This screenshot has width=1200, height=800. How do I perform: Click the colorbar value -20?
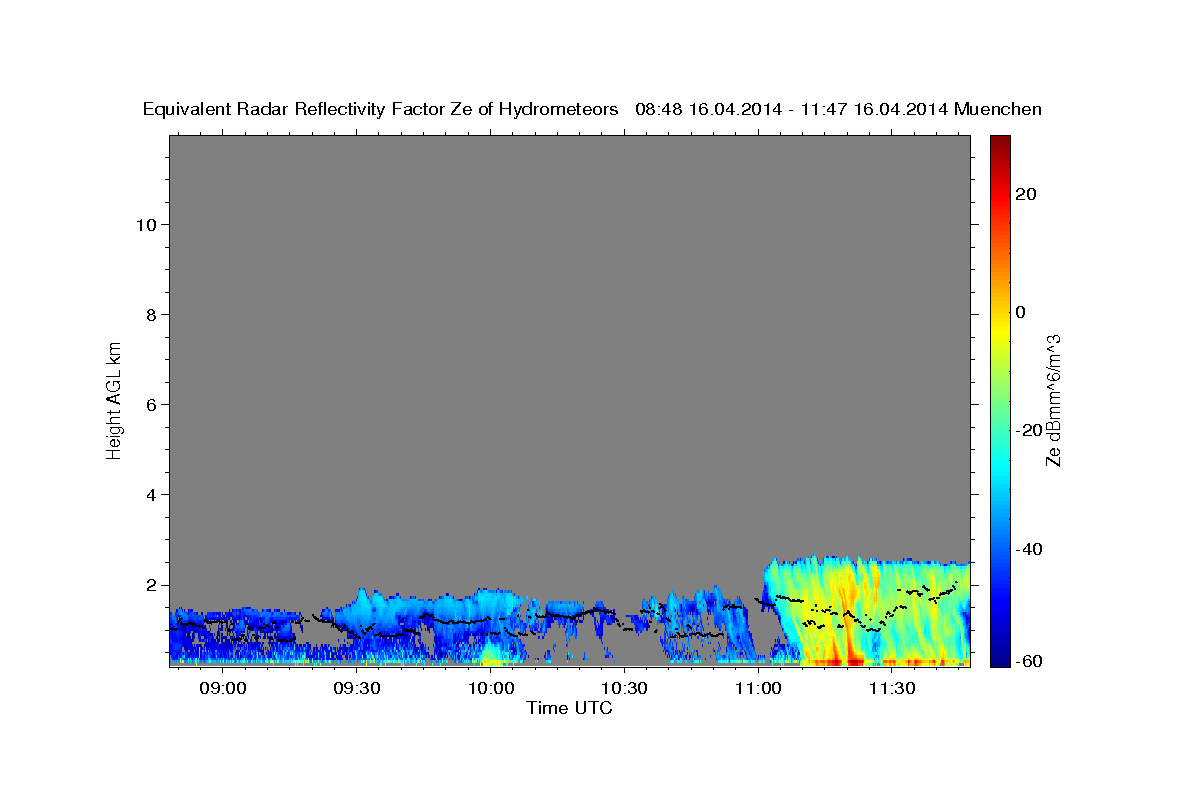[1029, 430]
